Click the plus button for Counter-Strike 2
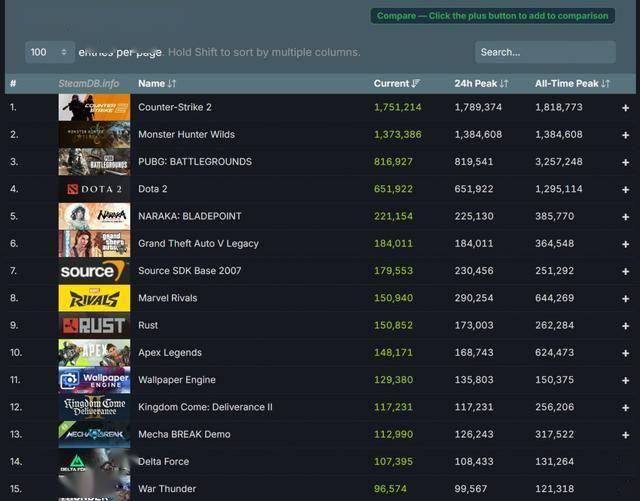The width and height of the screenshot is (640, 501). [x=625, y=107]
